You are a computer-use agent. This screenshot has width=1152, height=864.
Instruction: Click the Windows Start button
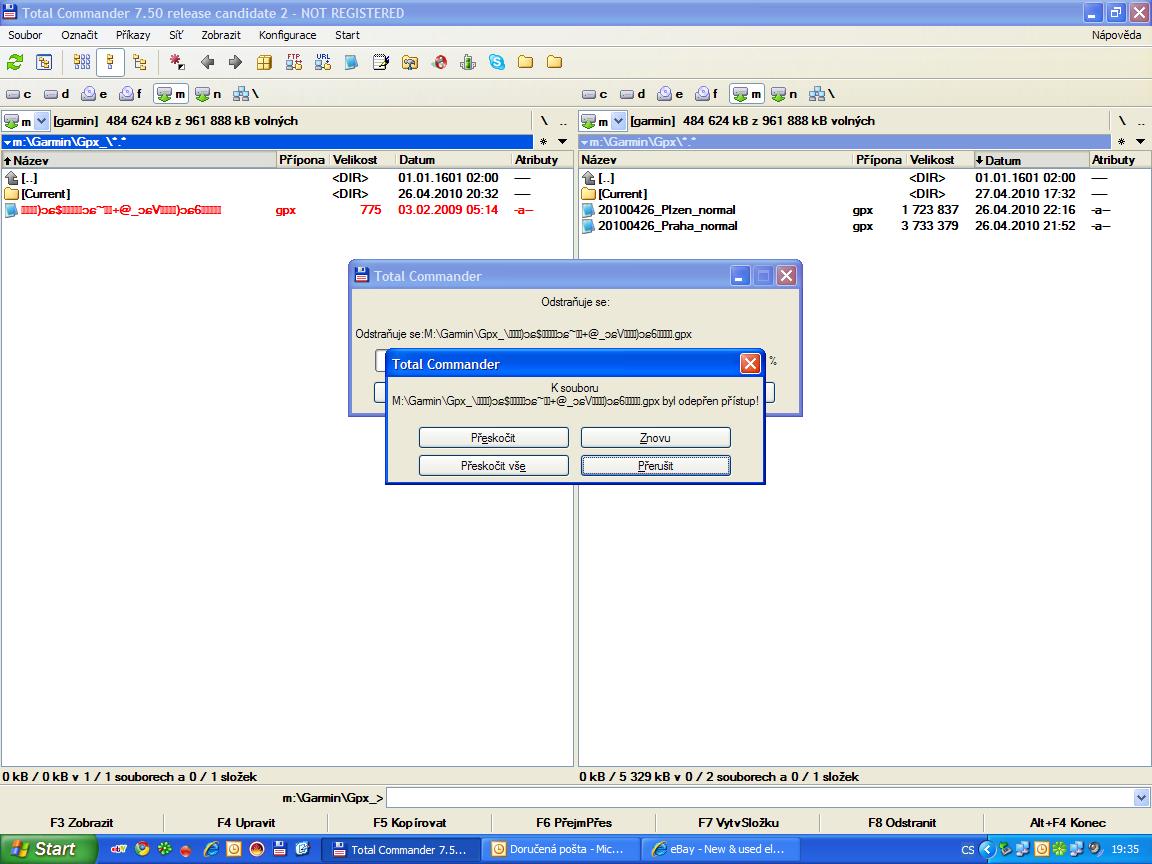[x=48, y=849]
